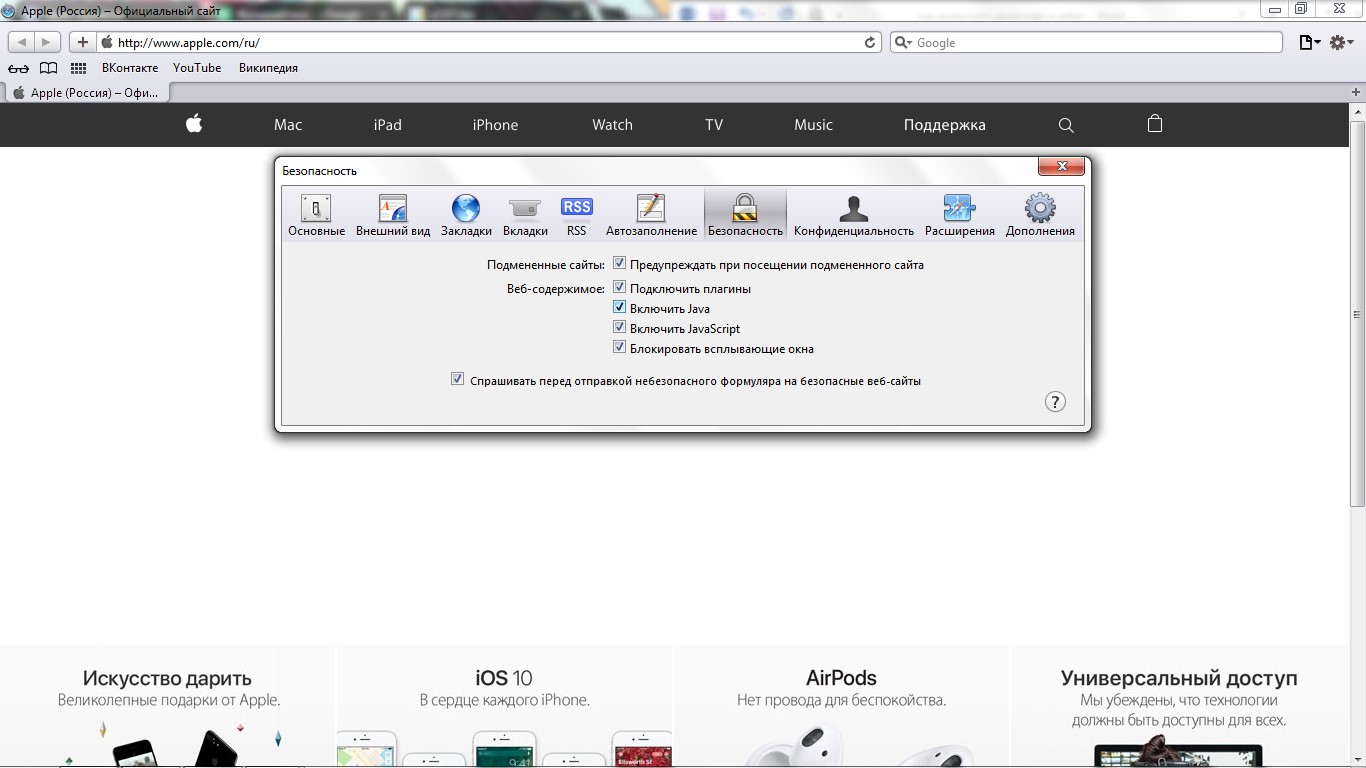Image resolution: width=1366 pixels, height=768 pixels.
Task: Toggle Предупреждать при посещении подмененного сайта checkbox
Action: tap(619, 264)
